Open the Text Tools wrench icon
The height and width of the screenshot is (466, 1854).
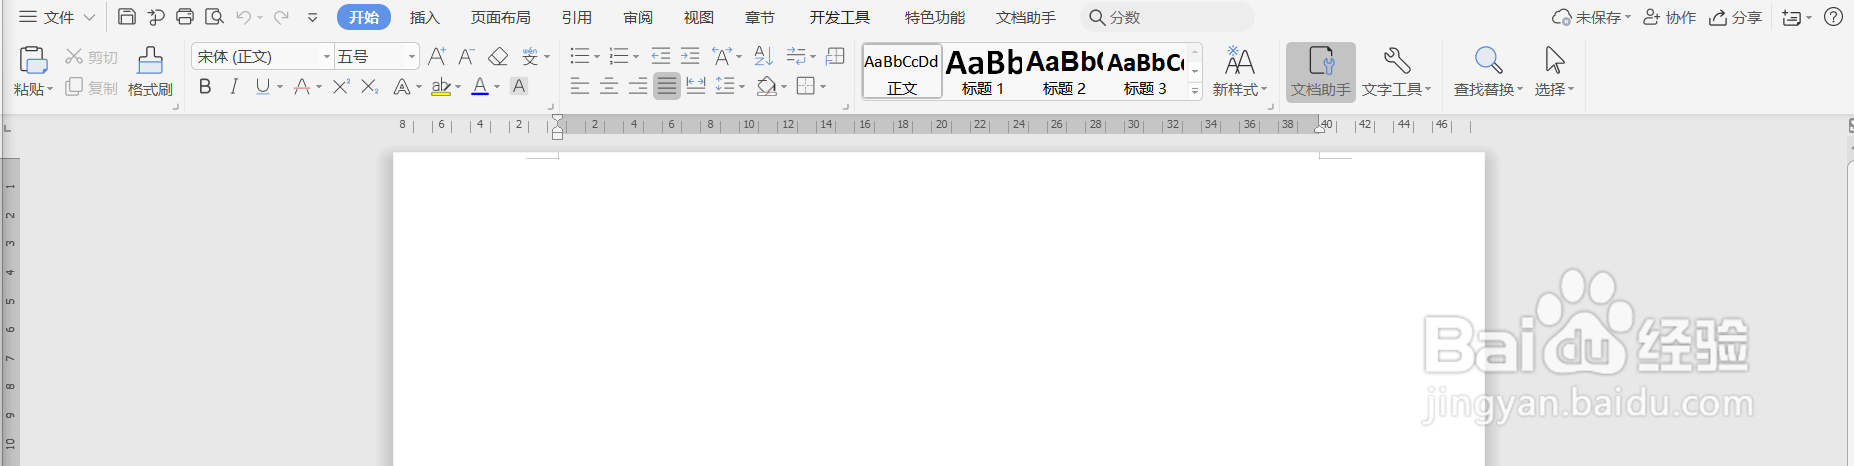coord(1397,61)
